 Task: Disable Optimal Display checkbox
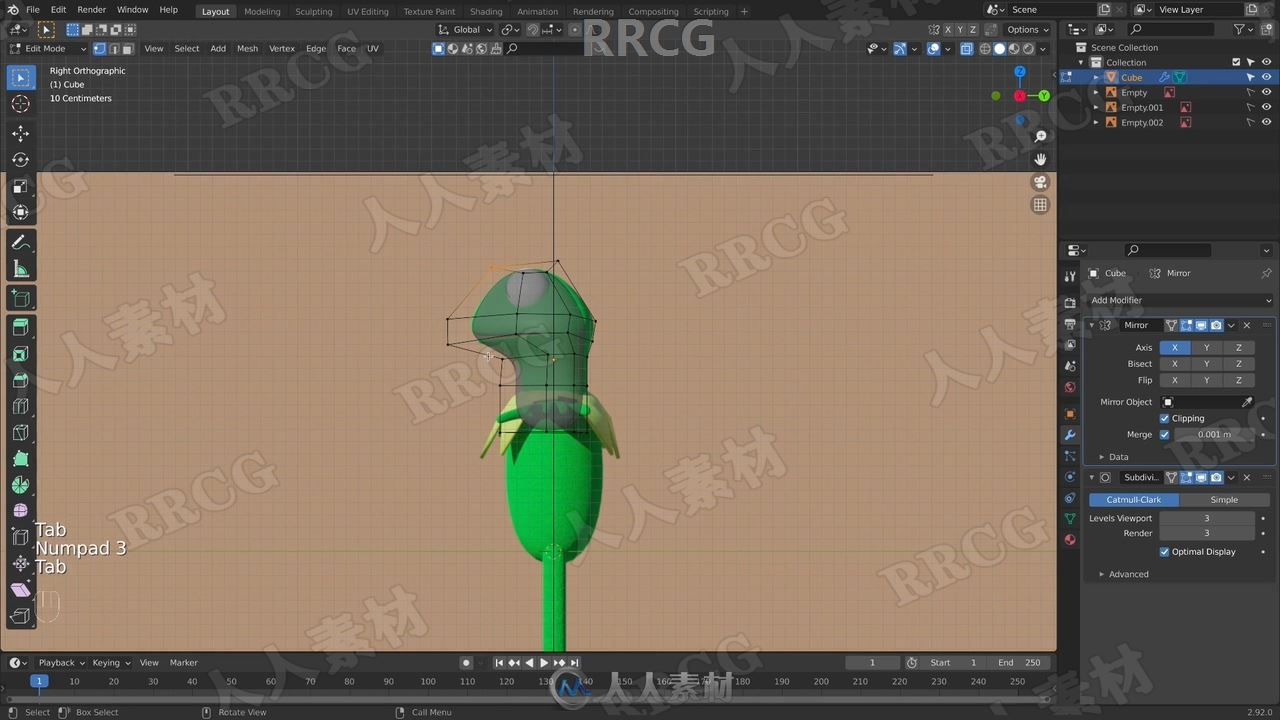pos(1164,551)
